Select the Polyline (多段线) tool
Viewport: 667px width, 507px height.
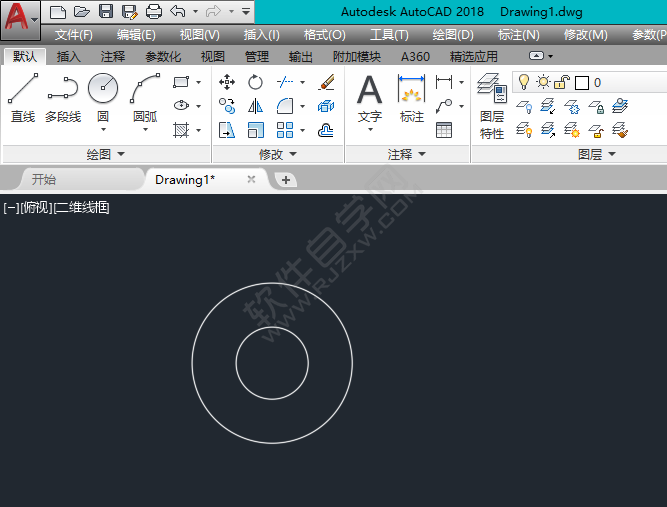click(x=62, y=97)
